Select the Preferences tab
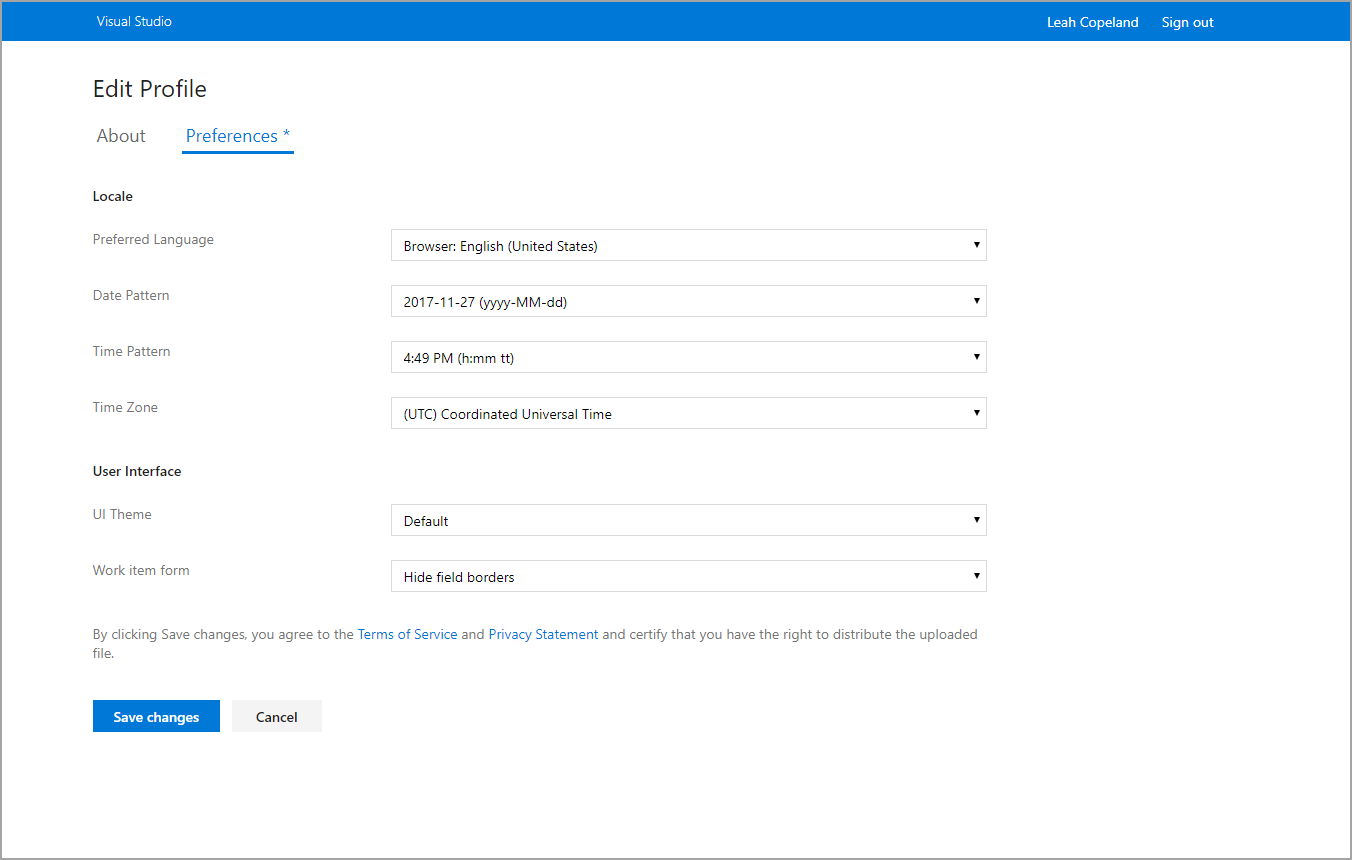Viewport: 1352px width, 860px height. pos(238,136)
